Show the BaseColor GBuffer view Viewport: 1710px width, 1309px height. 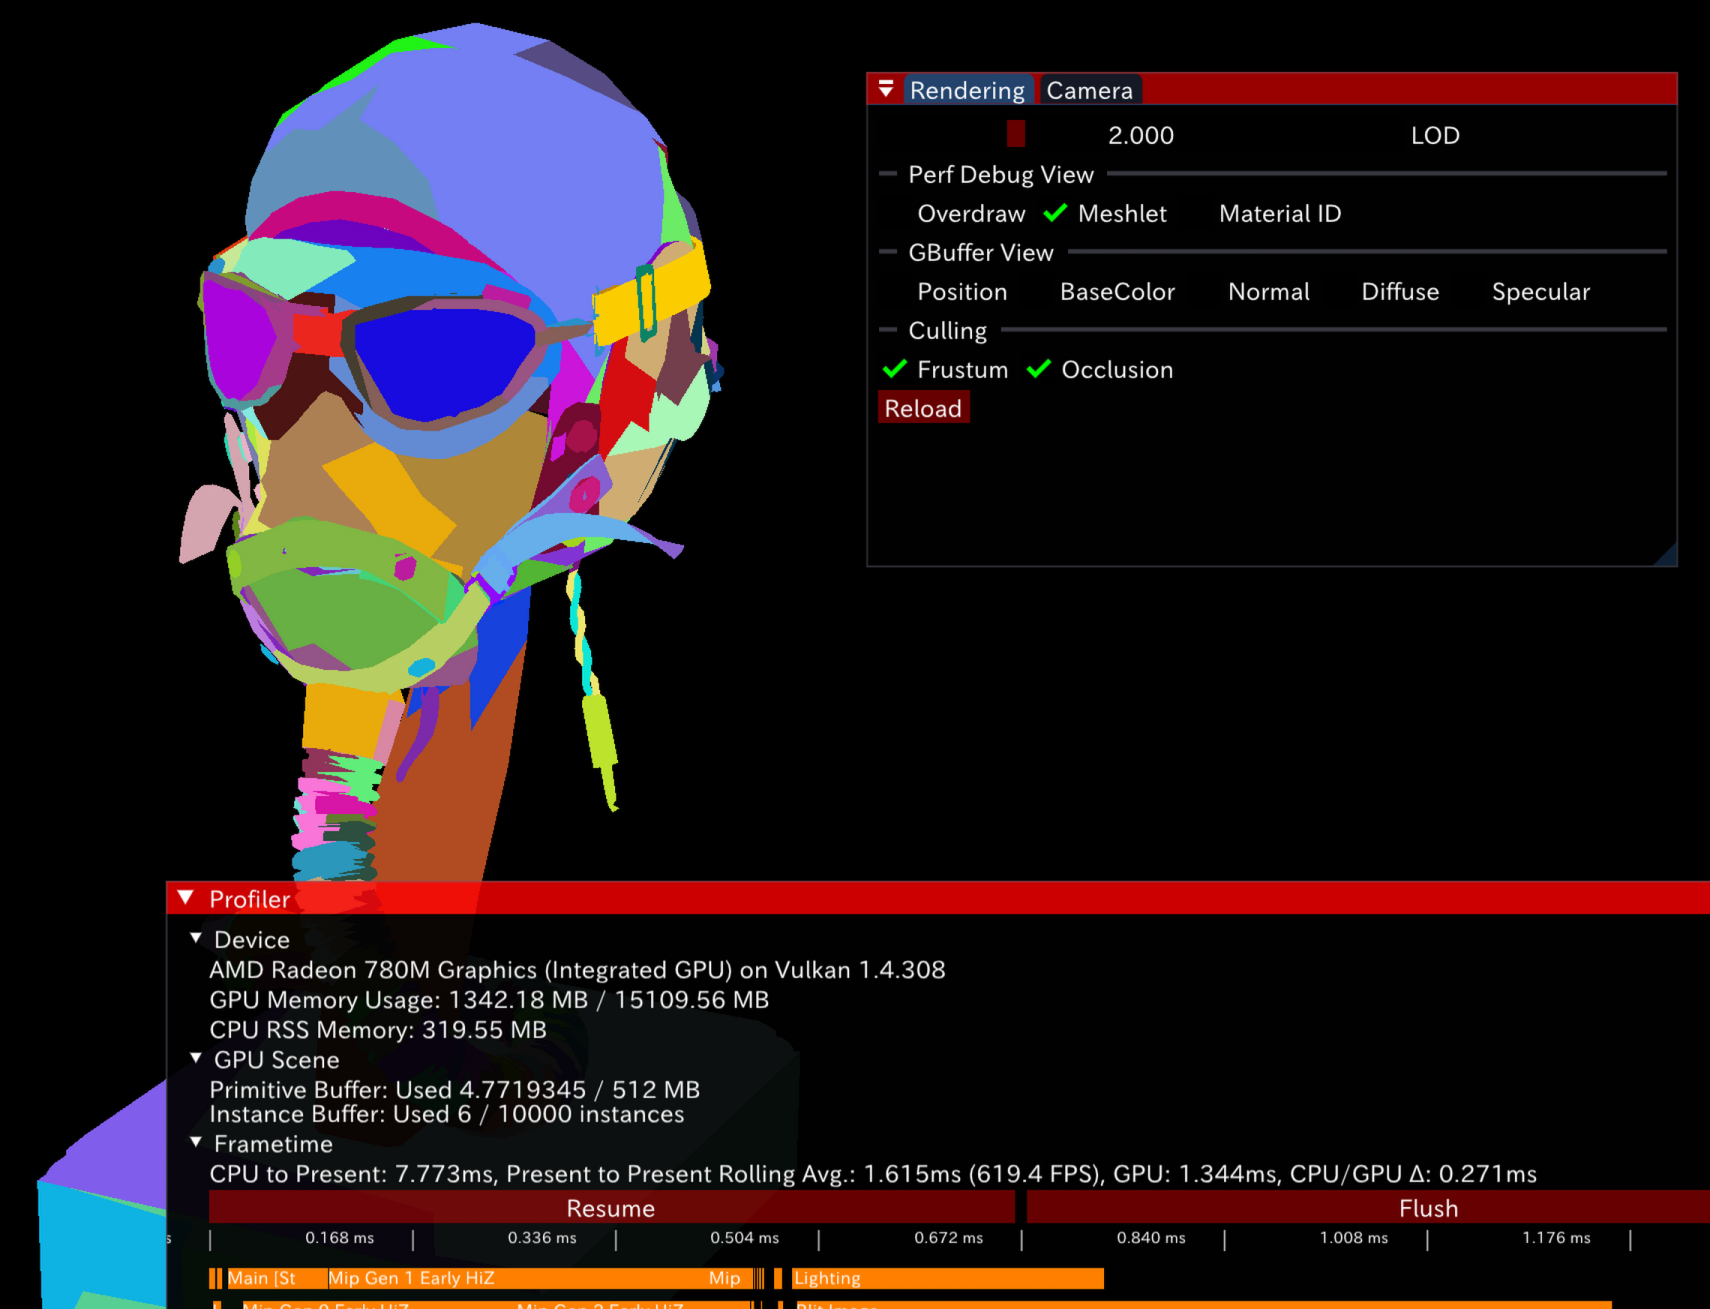1116,292
